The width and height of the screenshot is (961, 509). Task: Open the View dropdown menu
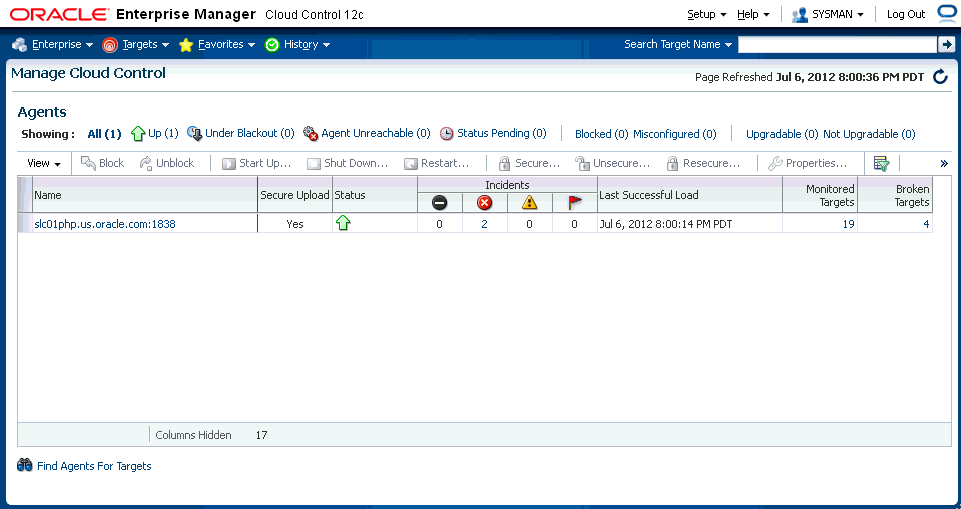tap(44, 164)
